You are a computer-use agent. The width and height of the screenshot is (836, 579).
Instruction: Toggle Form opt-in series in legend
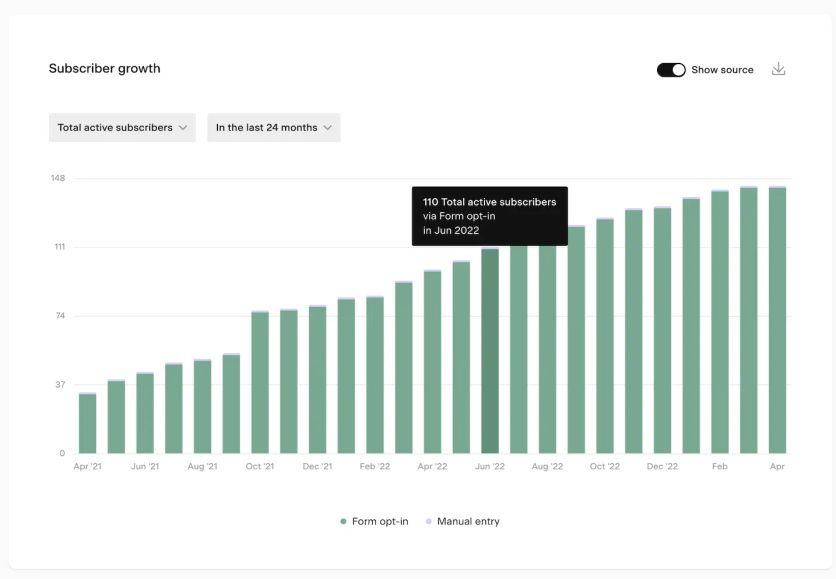click(374, 521)
